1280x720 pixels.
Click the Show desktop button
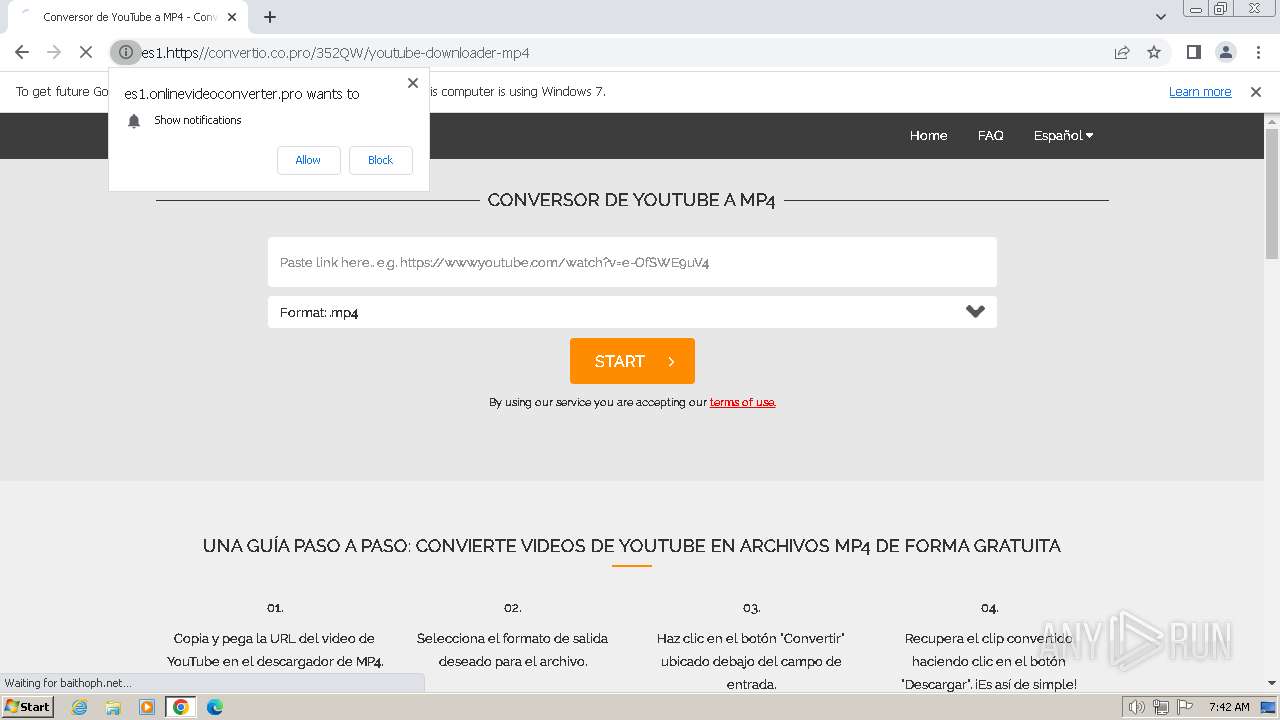tap(1268, 707)
